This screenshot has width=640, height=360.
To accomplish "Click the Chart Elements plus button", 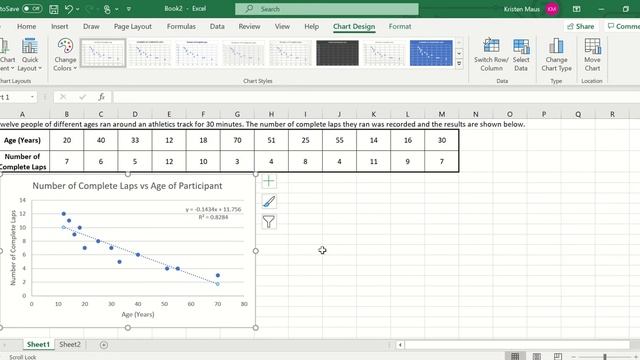I will tap(269, 181).
